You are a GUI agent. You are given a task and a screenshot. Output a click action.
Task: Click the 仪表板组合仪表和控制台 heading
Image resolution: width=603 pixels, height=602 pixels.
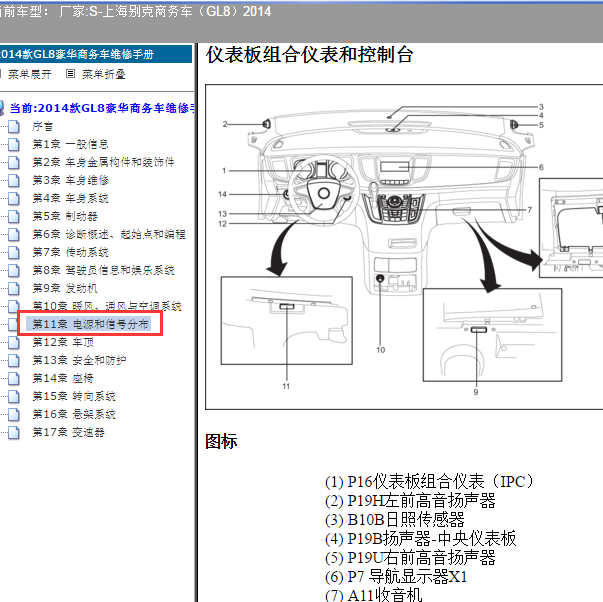(310, 55)
